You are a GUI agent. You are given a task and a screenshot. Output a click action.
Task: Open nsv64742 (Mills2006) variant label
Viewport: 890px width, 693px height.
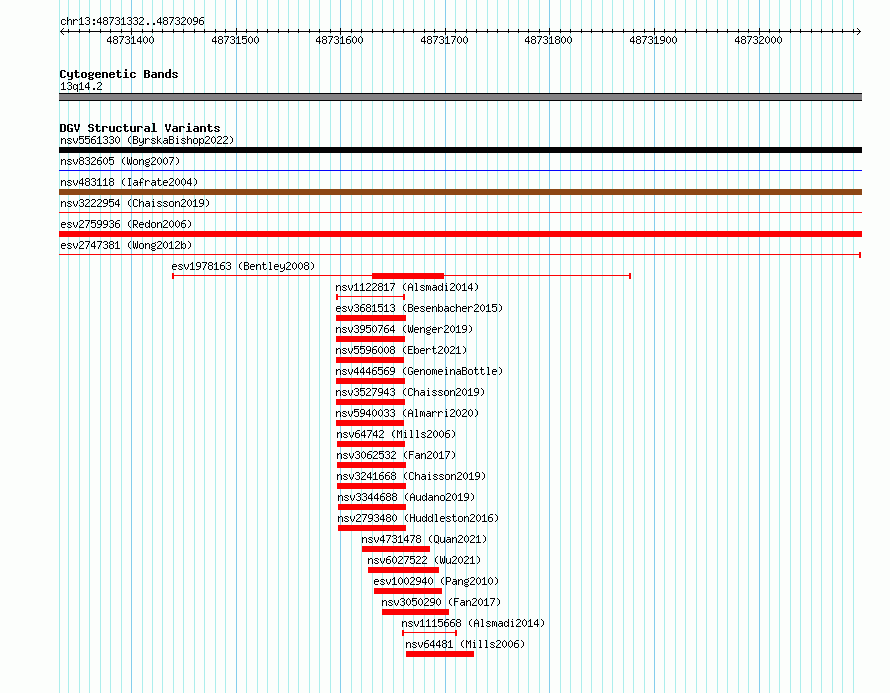(x=396, y=434)
